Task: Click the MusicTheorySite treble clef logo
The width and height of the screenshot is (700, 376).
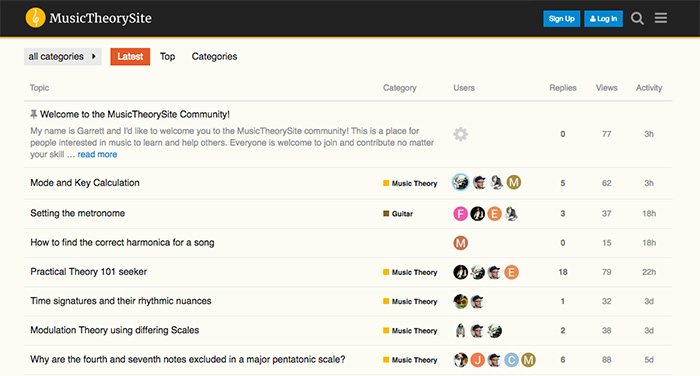Action: point(35,18)
